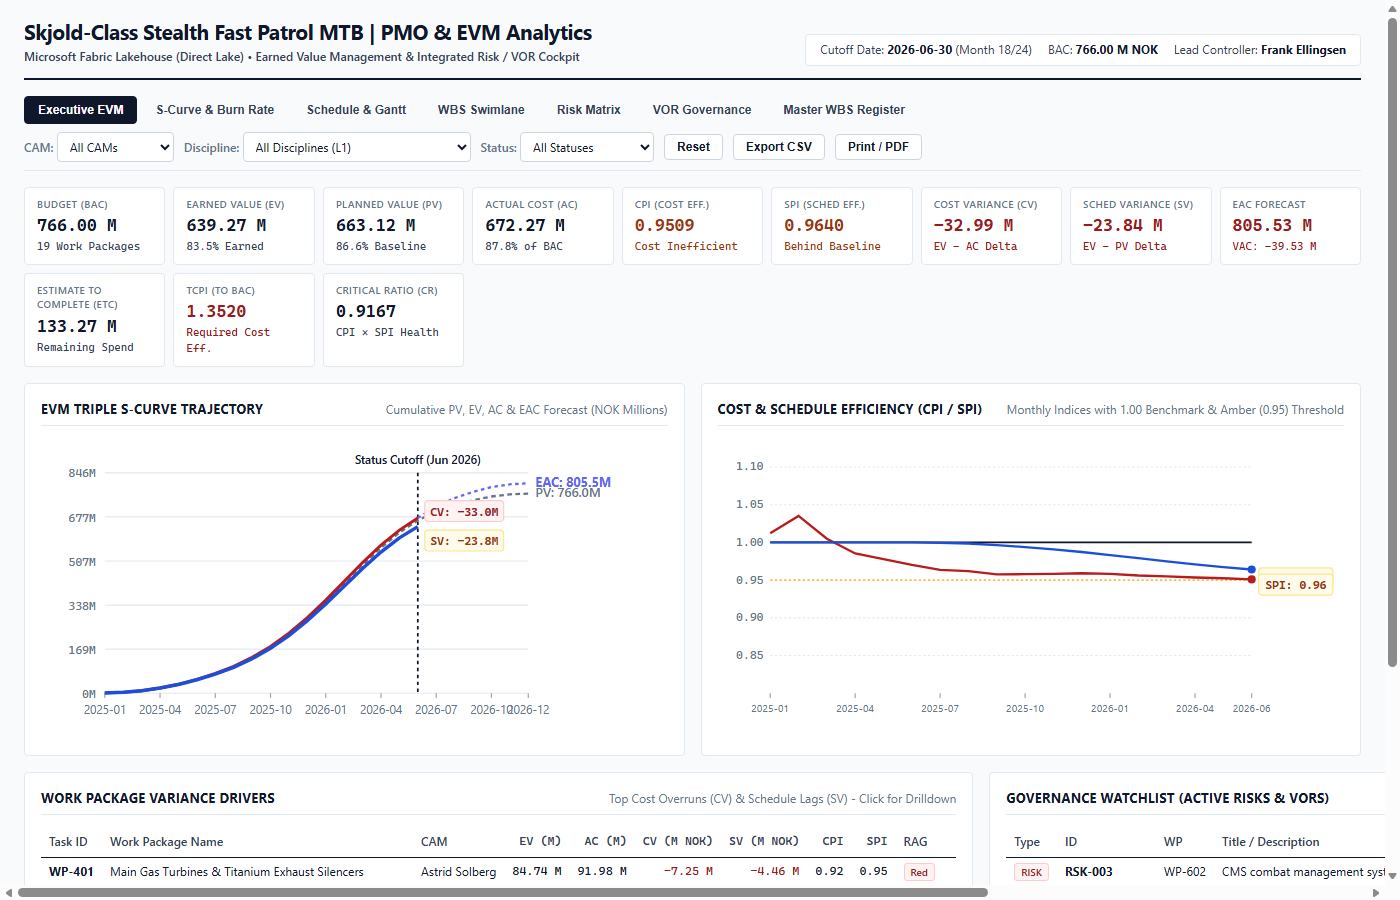
Task: Open the Schedule & Gantt tab
Action: pos(357,110)
